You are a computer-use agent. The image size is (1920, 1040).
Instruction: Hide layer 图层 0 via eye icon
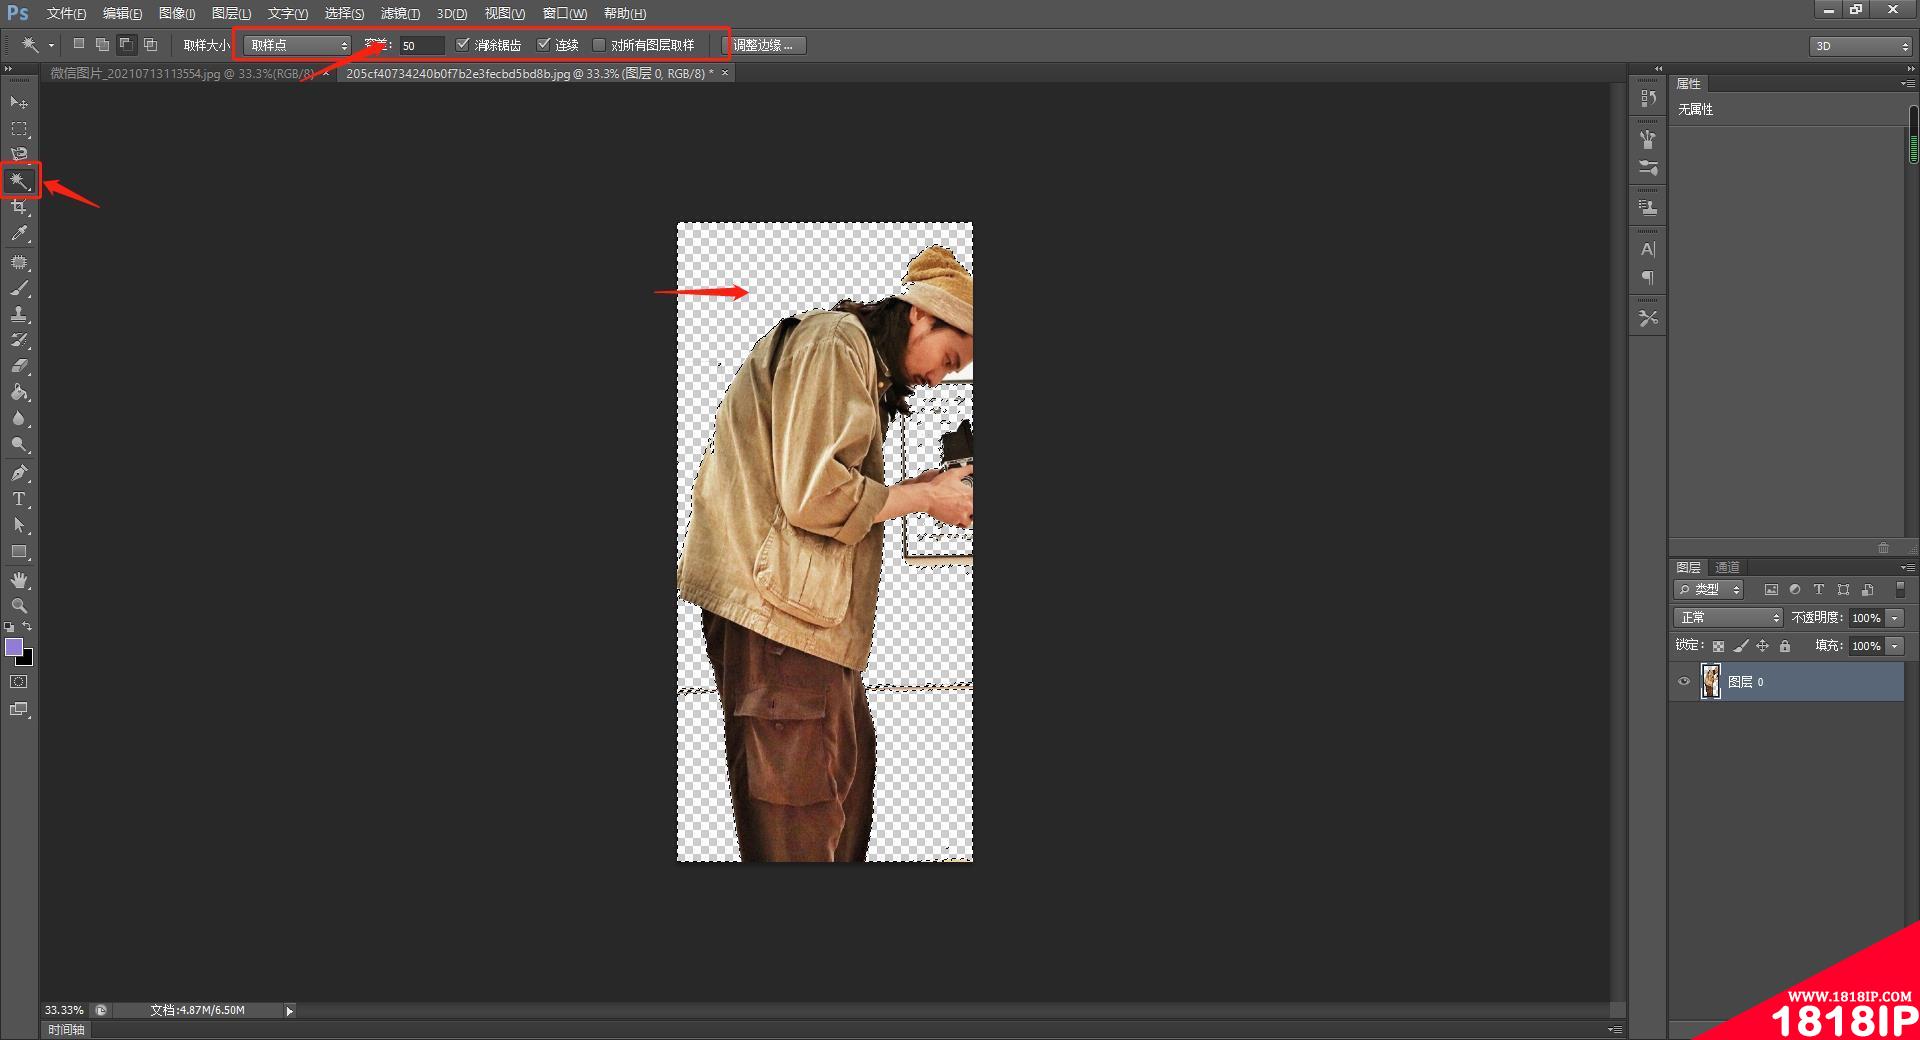point(1684,682)
